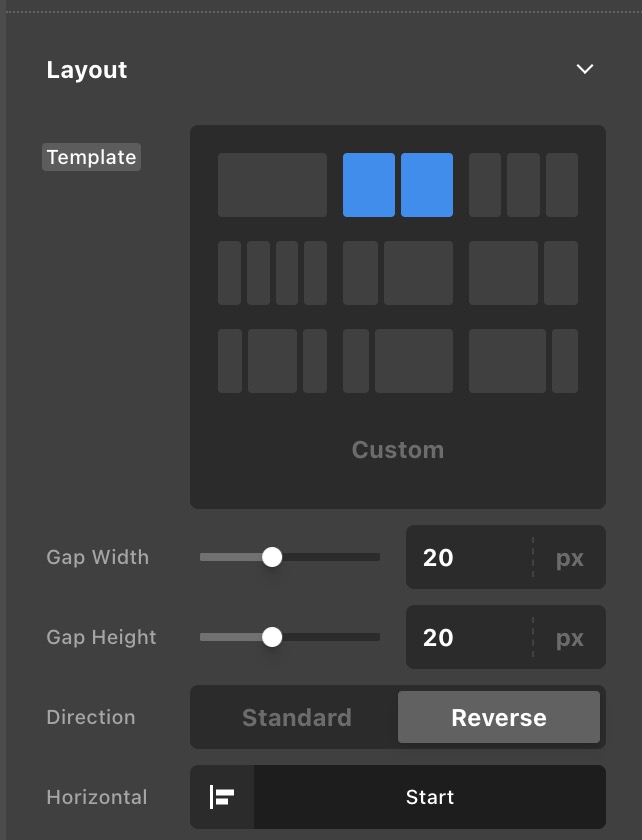
Task: Select the two equal columns template
Action: pos(397,185)
